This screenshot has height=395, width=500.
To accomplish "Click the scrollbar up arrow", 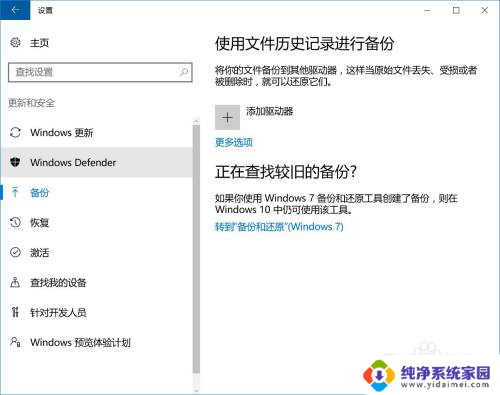I will pos(196,120).
